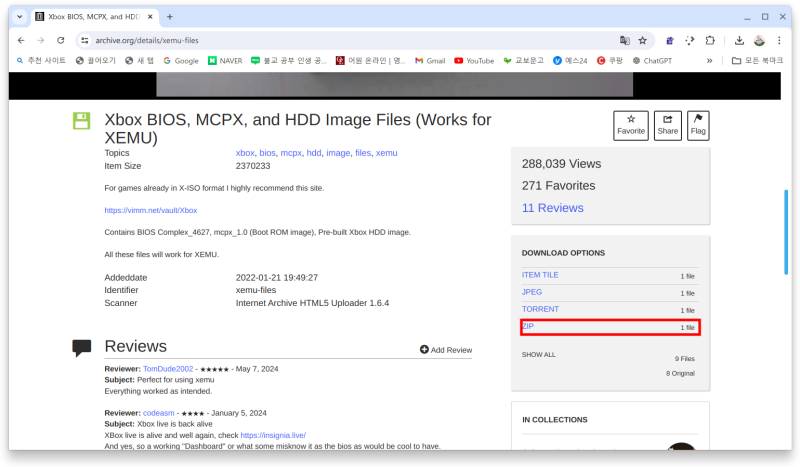The width and height of the screenshot is (800, 467).
Task: Open the Google bookmark
Action: pyautogui.click(x=181, y=61)
